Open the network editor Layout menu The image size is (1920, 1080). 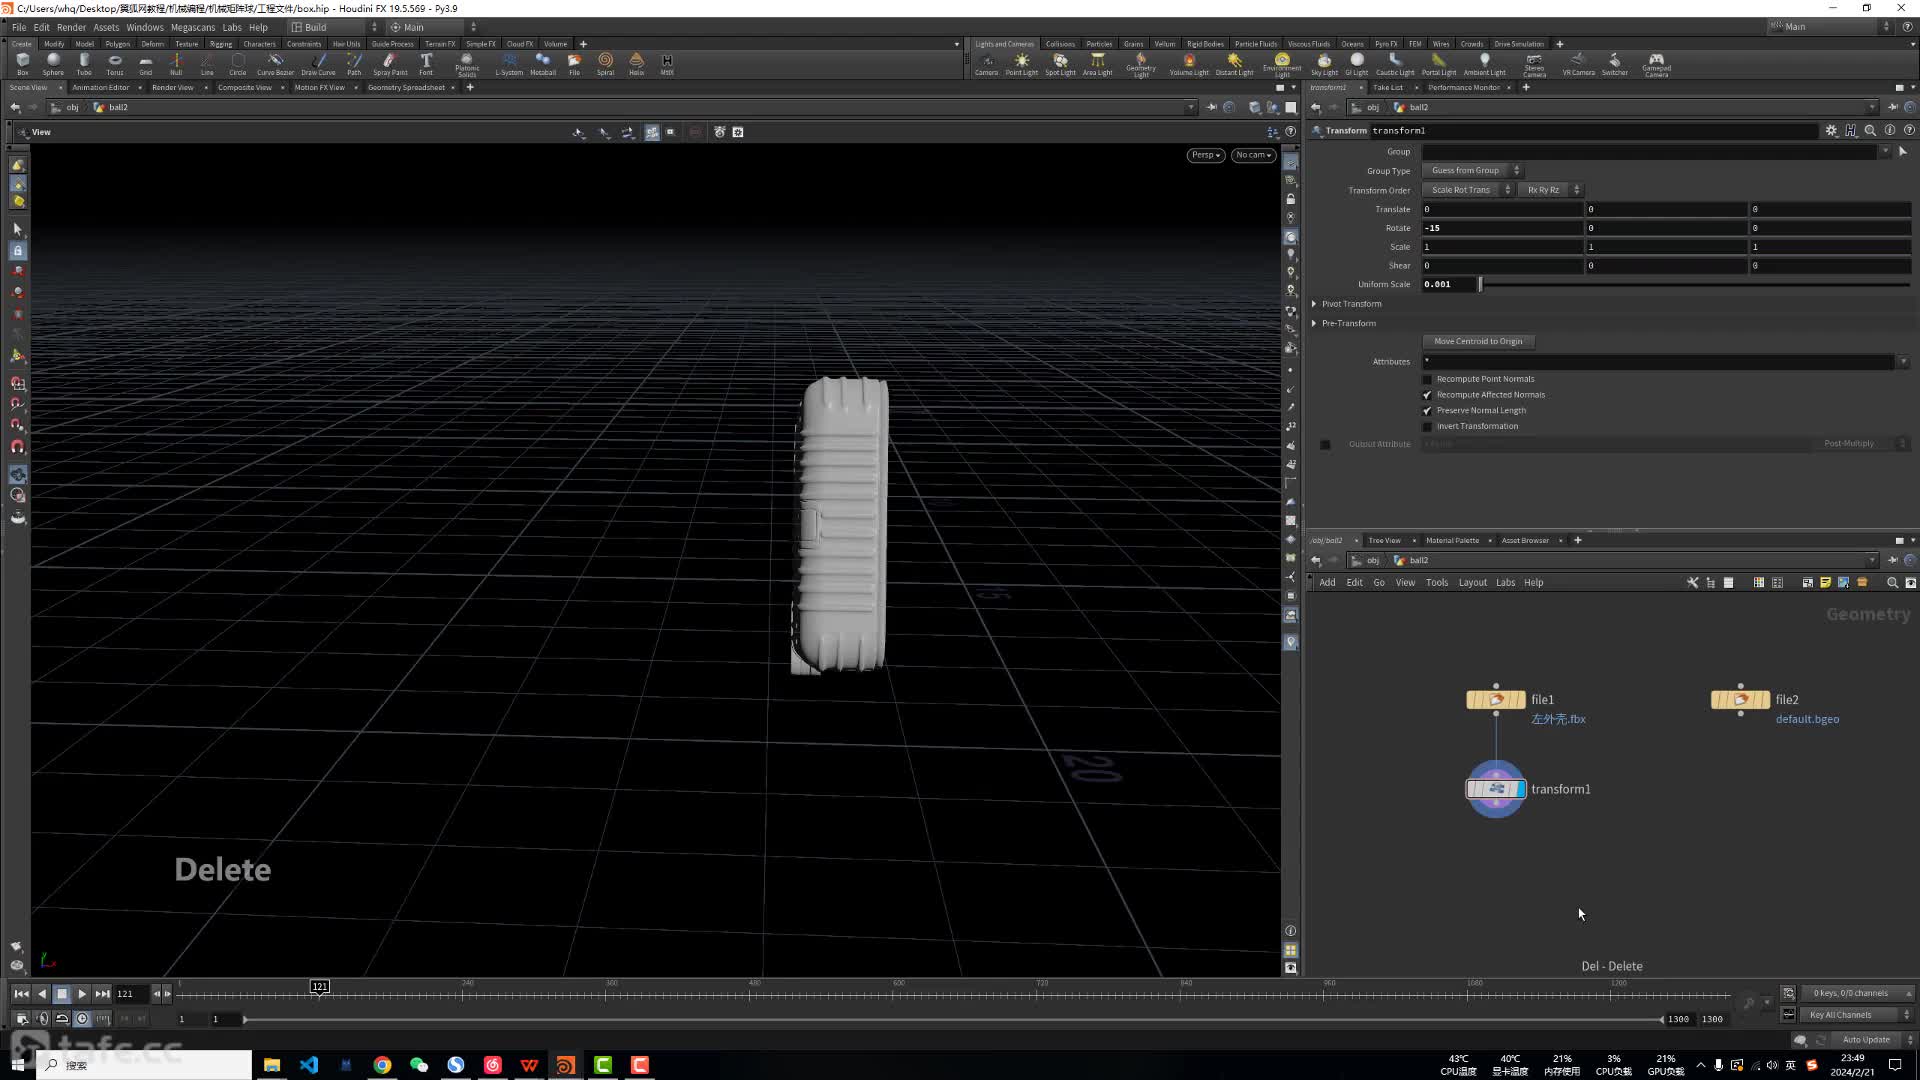click(1472, 583)
